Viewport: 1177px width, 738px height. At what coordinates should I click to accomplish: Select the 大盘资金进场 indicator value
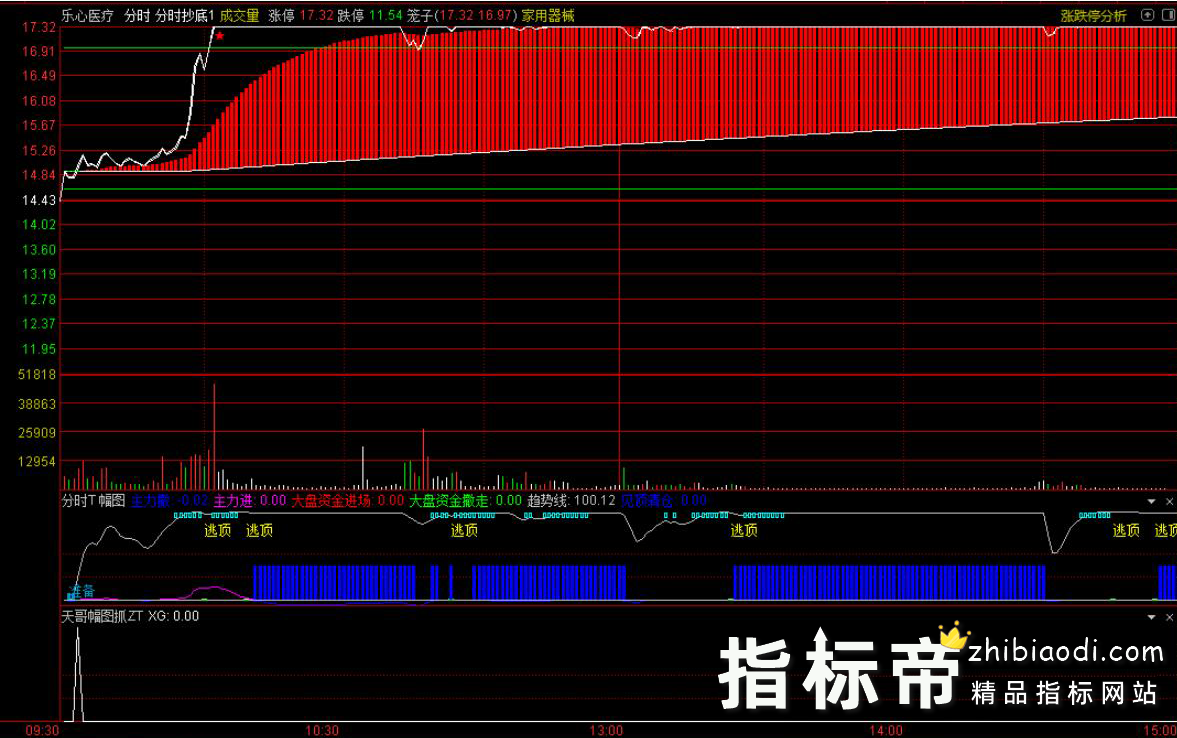[x=348, y=501]
